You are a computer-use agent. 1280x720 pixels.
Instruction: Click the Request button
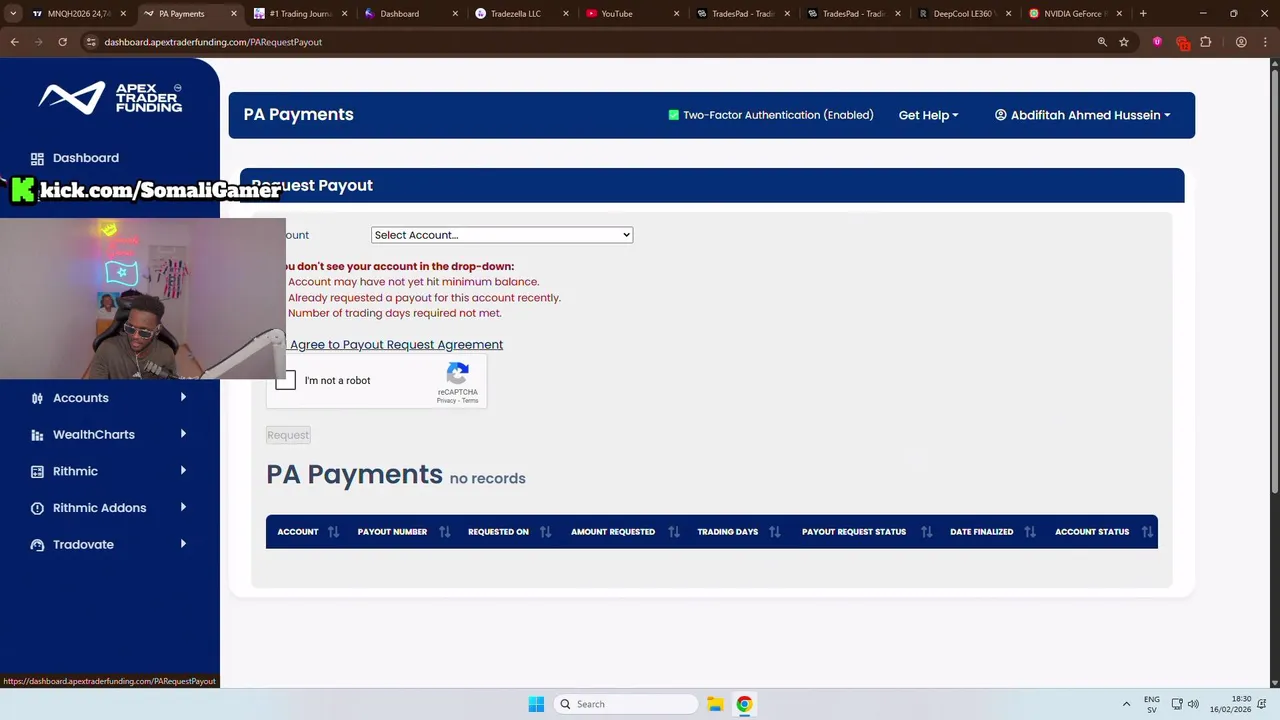point(288,435)
